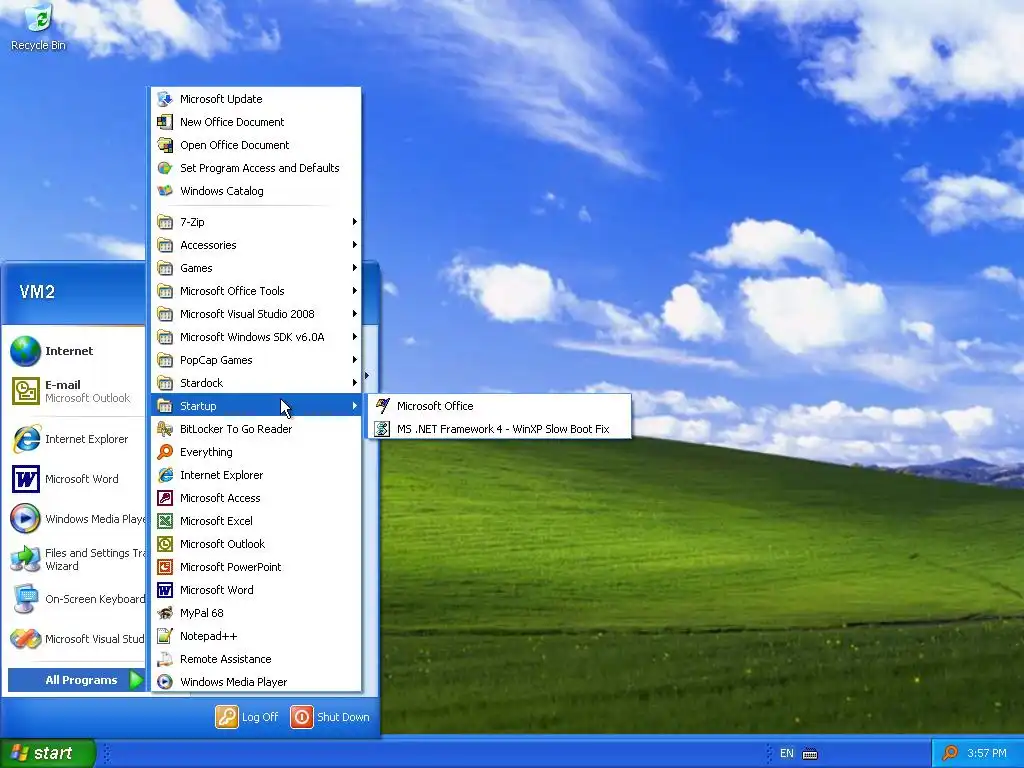This screenshot has height=768, width=1024.
Task: Click the E-mail Outlook icon in Start menu
Action: click(25, 391)
